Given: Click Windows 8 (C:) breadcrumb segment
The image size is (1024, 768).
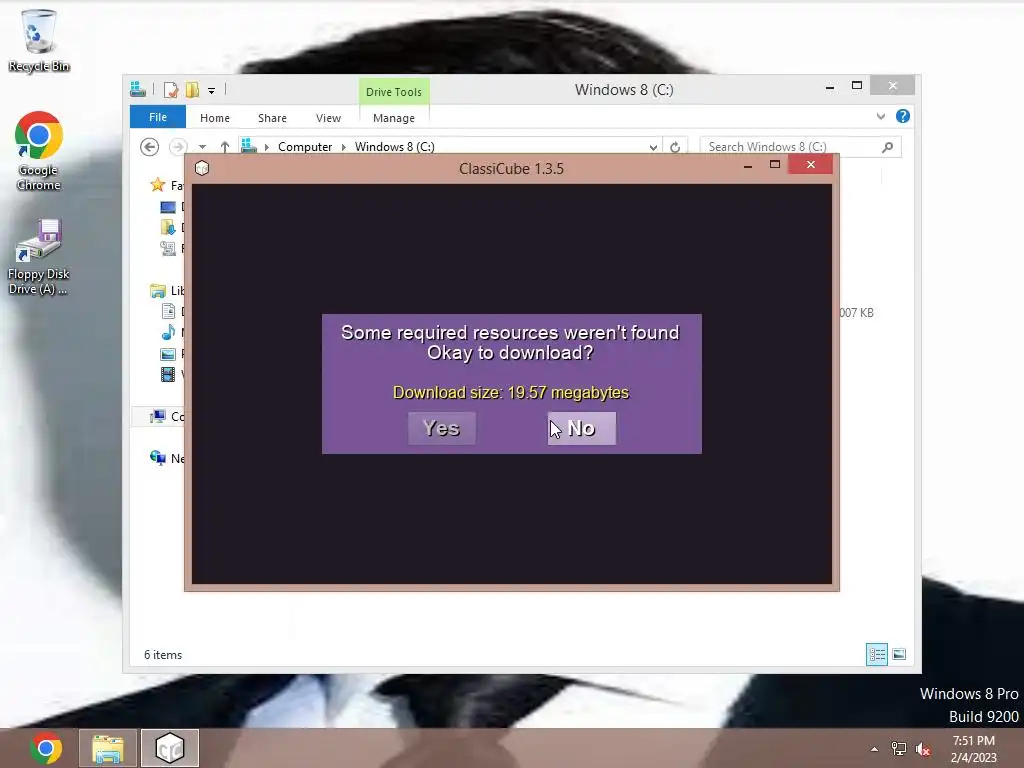Looking at the screenshot, I should click(394, 147).
